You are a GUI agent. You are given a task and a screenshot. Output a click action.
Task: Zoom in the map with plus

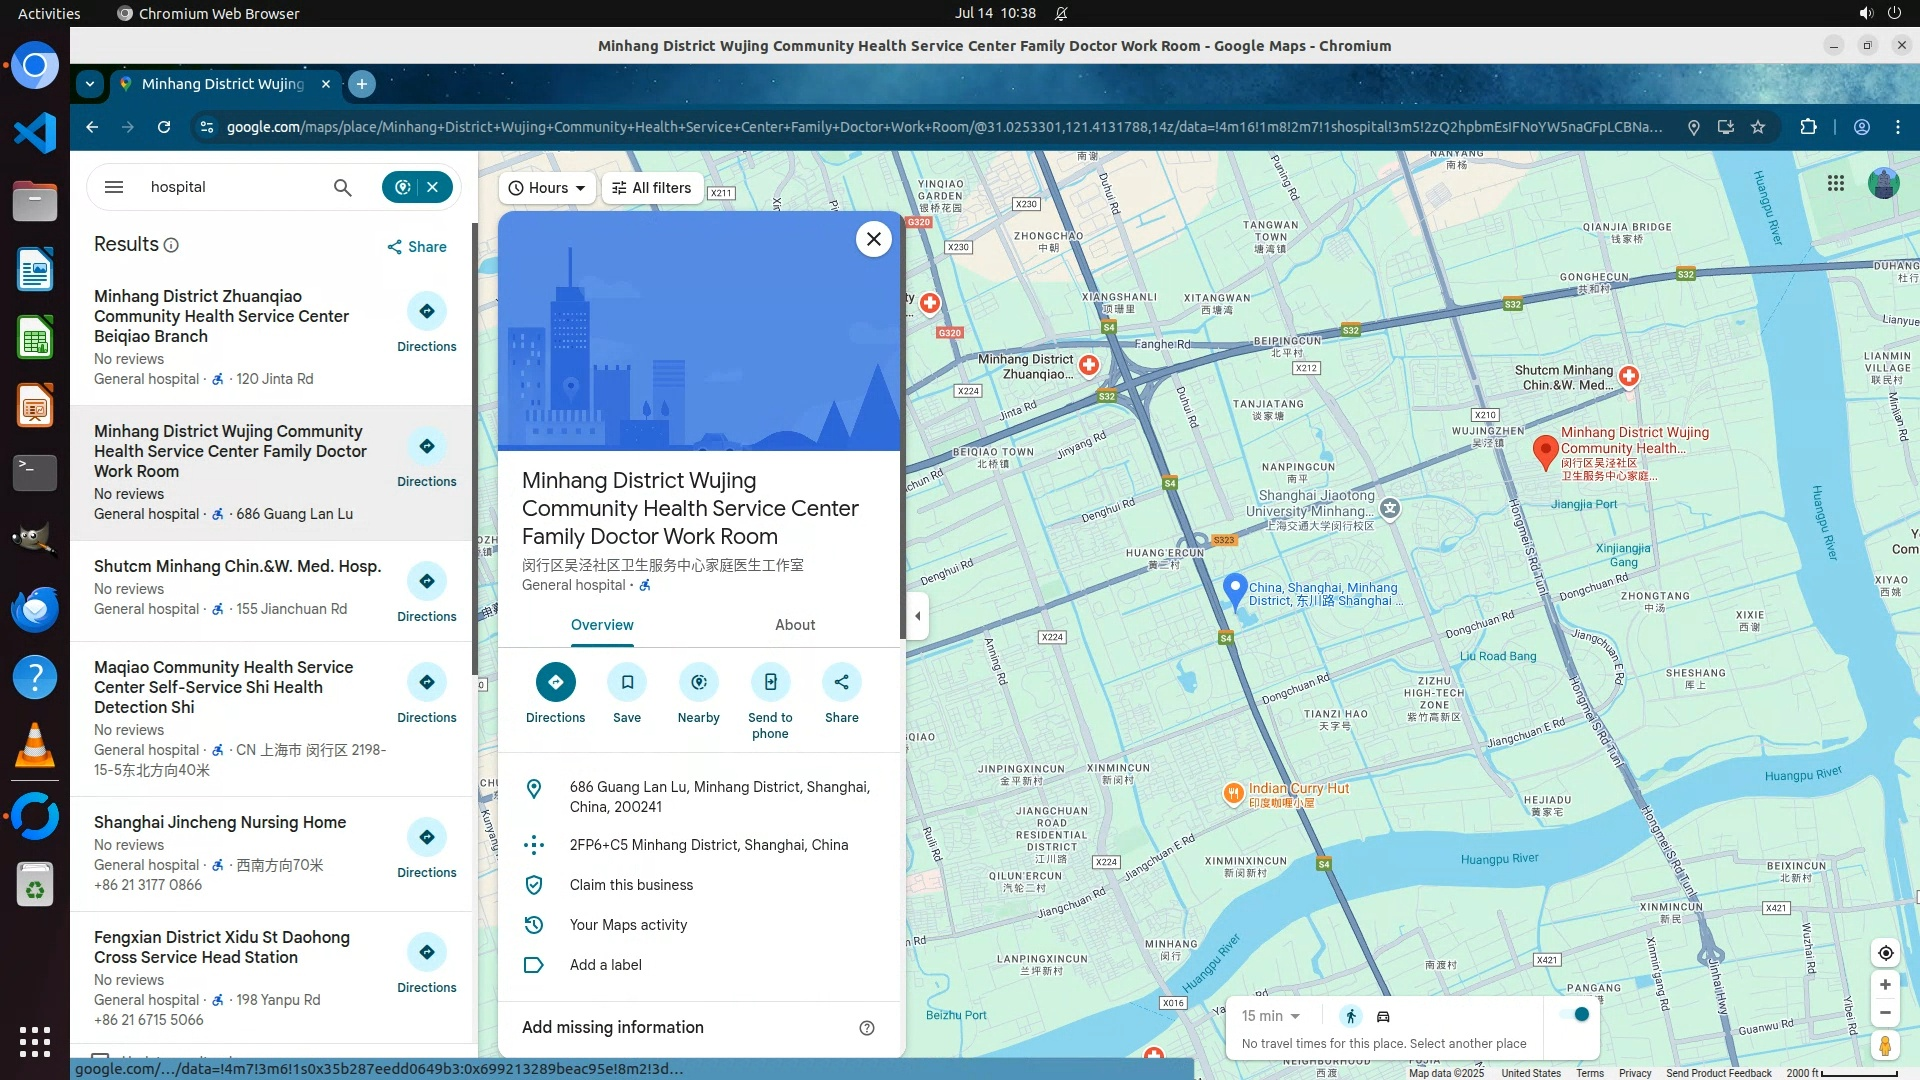coord(1885,985)
